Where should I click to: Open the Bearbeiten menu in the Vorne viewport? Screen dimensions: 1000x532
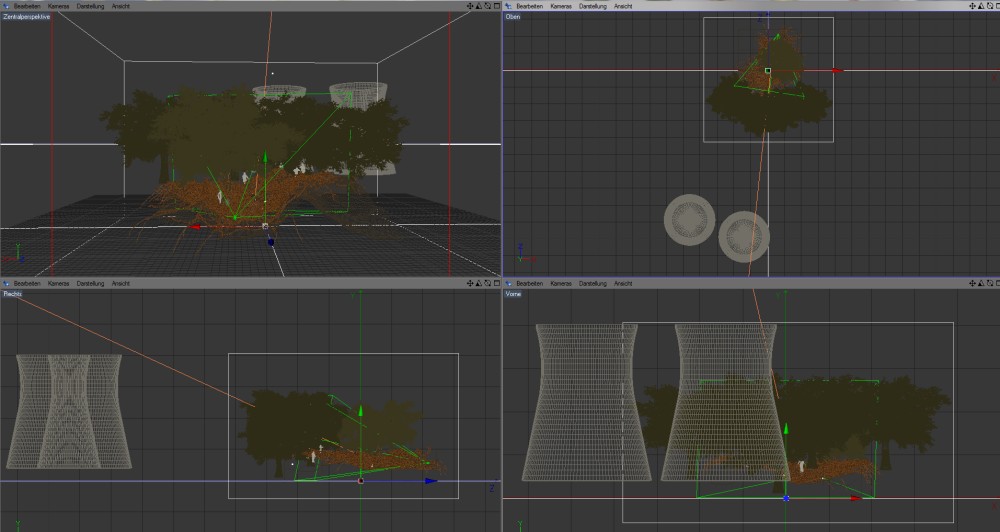coord(529,285)
